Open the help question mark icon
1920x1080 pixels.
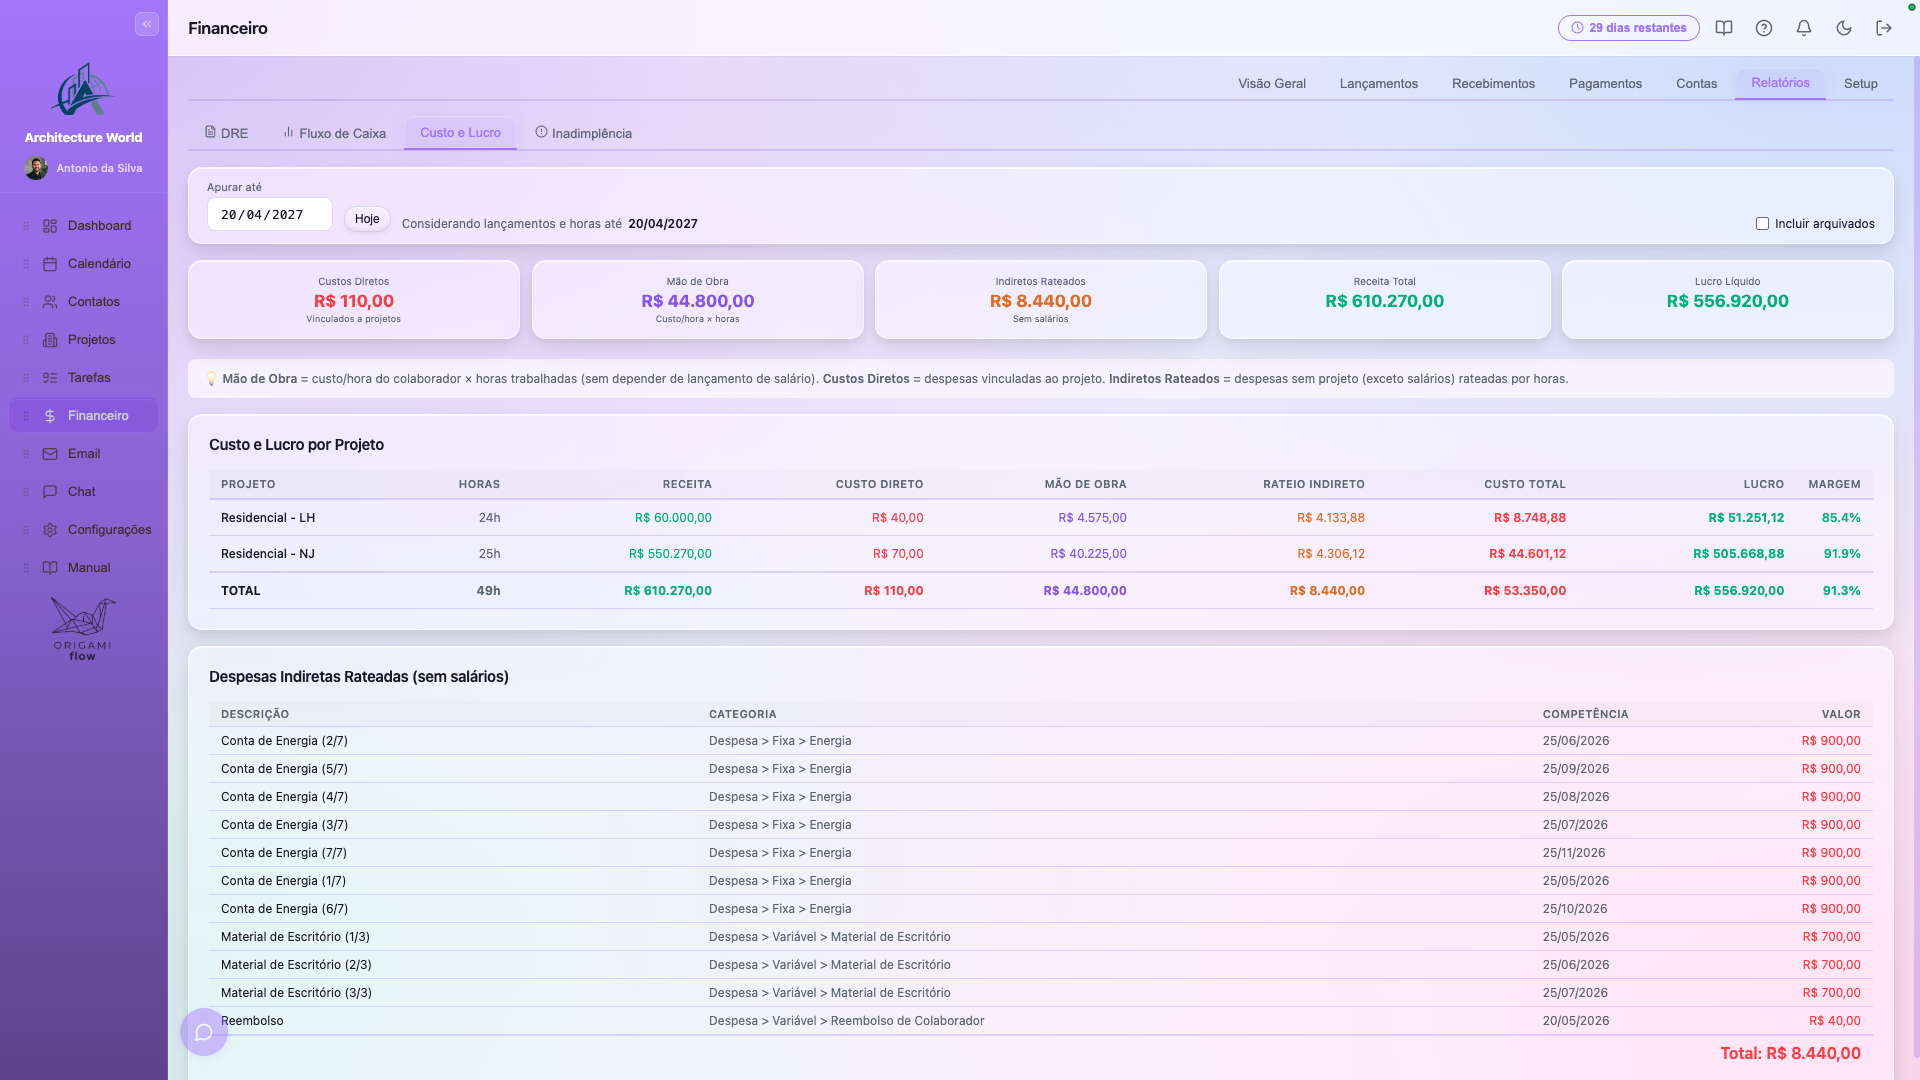click(1764, 28)
